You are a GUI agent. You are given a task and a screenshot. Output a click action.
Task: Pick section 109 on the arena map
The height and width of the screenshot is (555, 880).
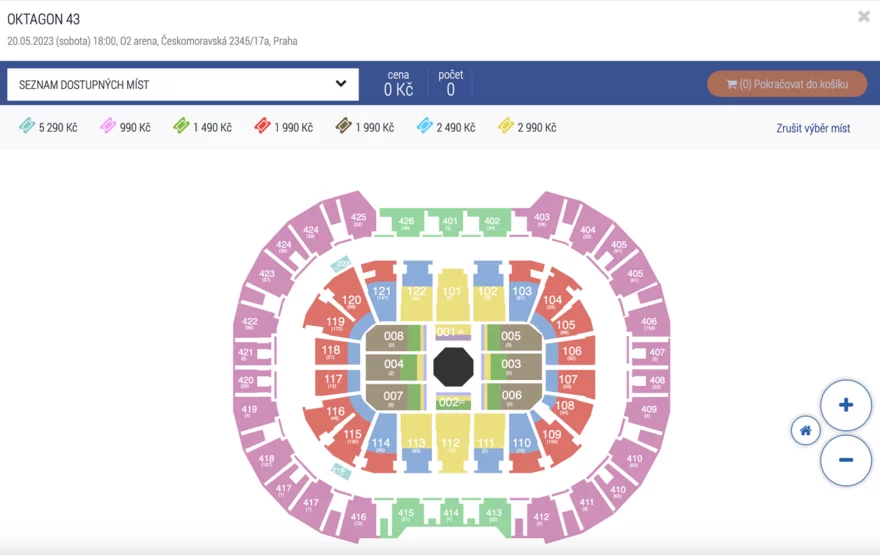coord(552,436)
